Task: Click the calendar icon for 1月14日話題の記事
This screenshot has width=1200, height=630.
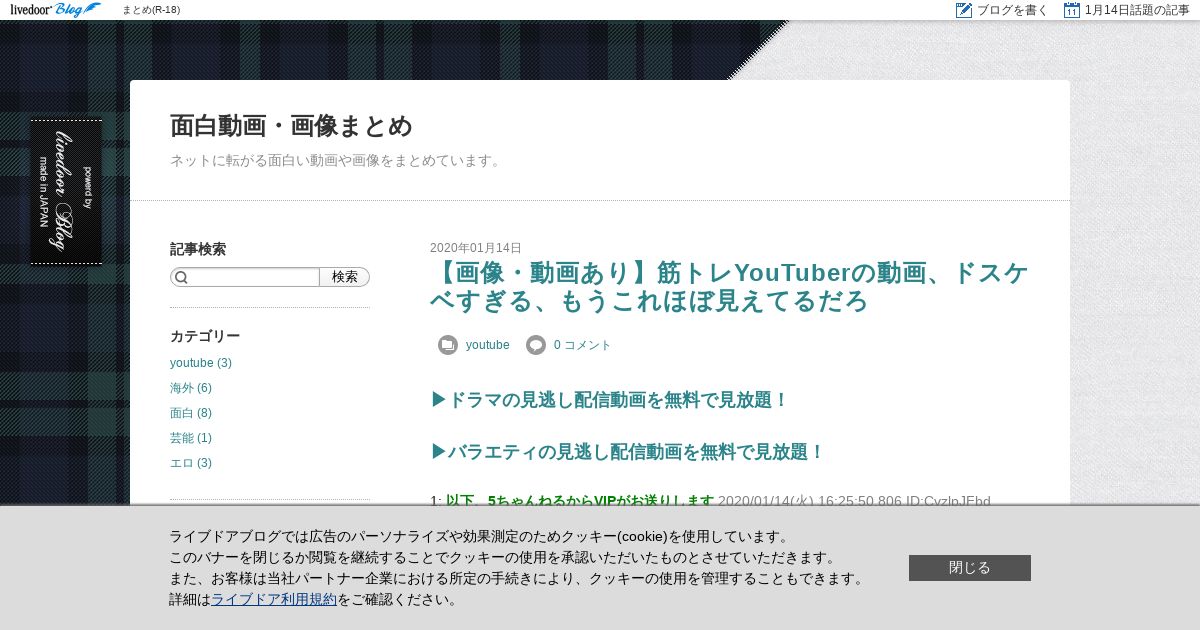Action: point(1072,10)
